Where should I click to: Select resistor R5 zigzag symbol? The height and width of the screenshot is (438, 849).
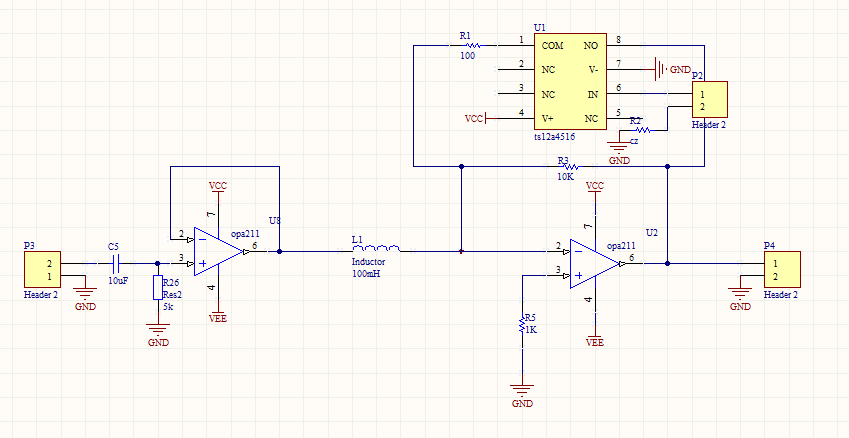(522, 325)
